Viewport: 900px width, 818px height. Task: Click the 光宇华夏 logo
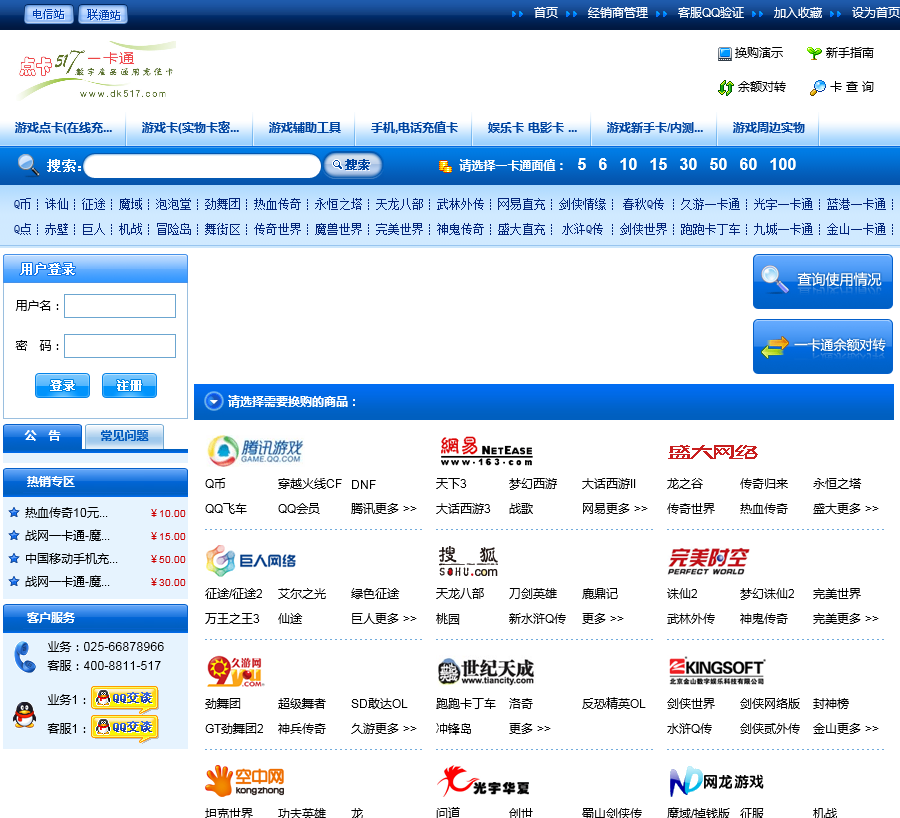click(x=483, y=781)
